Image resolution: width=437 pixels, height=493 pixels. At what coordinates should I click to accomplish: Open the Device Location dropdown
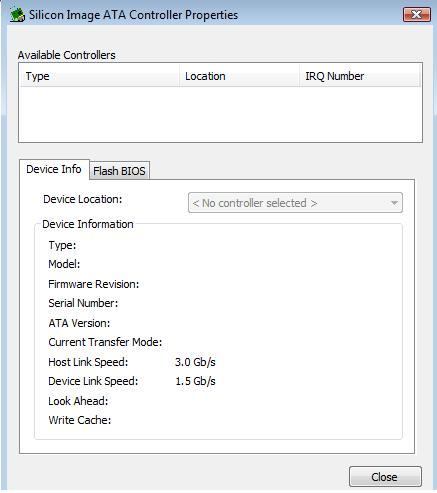[x=295, y=203]
